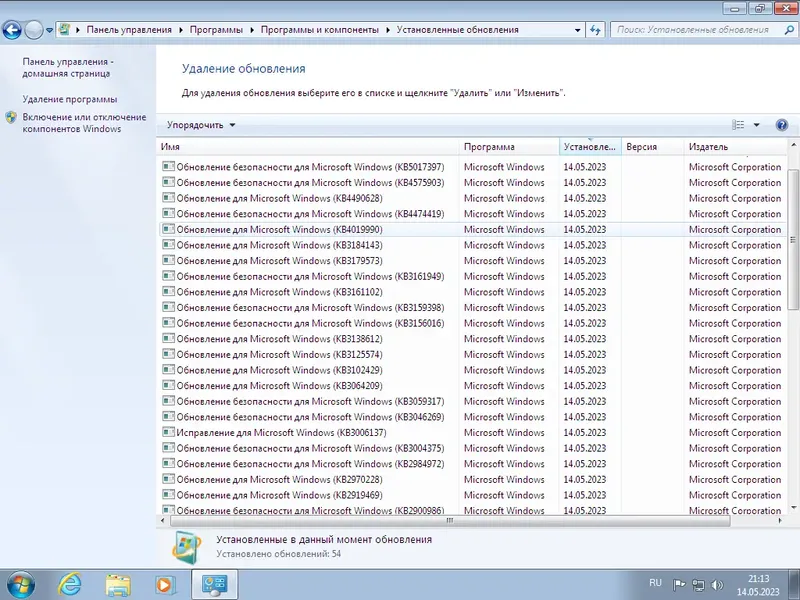The width and height of the screenshot is (800, 600).
Task: Click icon of update KB3004375
Action: [168, 448]
